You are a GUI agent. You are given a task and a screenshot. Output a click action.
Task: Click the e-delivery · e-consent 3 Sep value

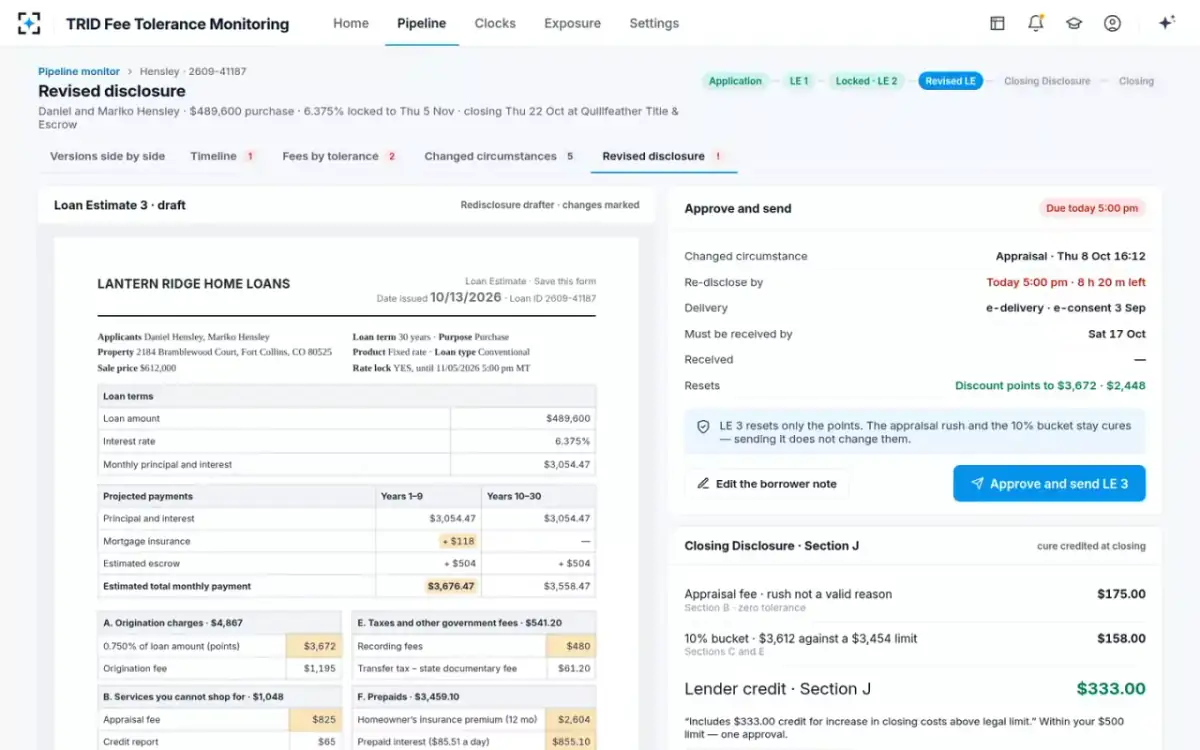1066,308
